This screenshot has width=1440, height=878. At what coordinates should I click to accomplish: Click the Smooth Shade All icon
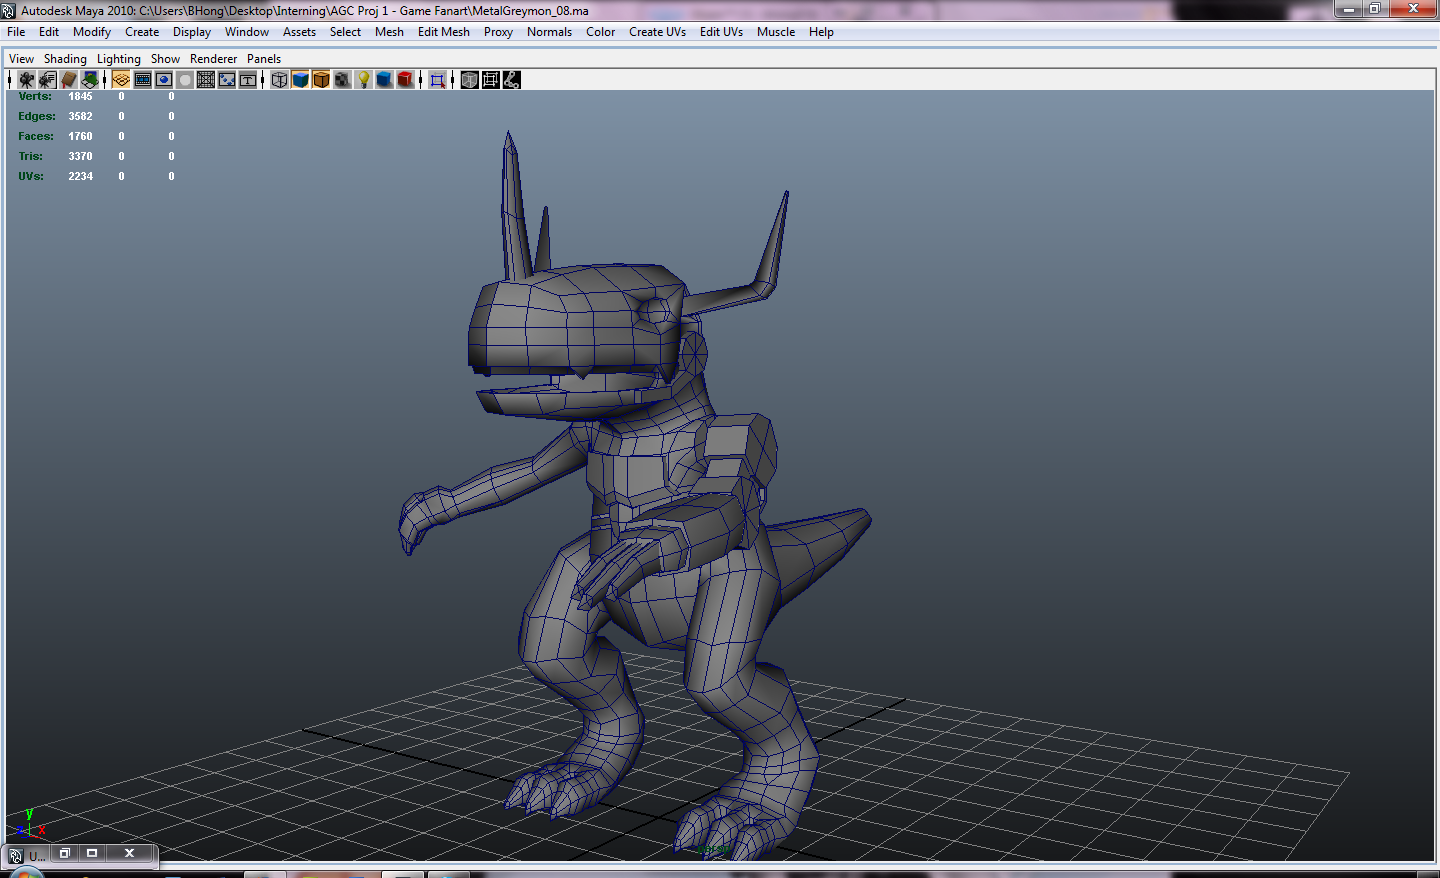click(x=300, y=80)
